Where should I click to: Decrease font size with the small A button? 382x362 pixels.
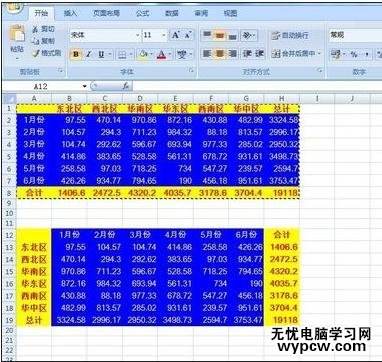pyautogui.click(x=188, y=35)
